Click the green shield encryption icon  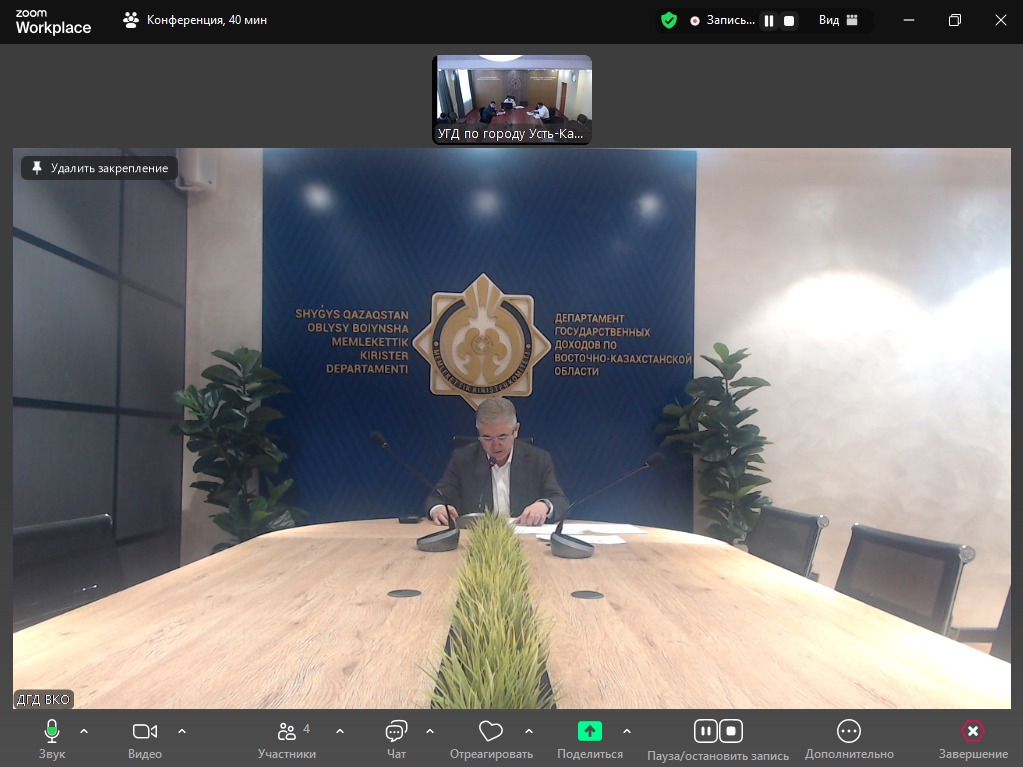click(x=669, y=20)
